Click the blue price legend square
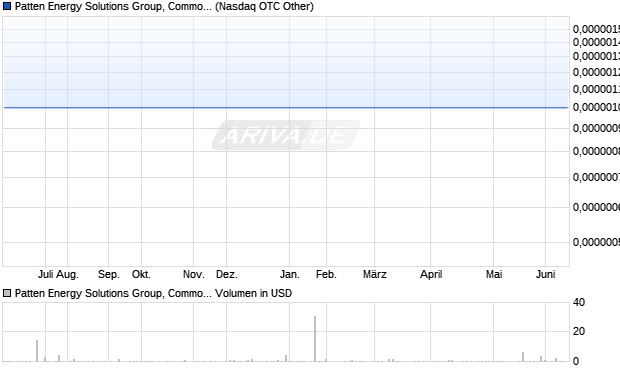Viewport: 620px width, 371px height. pyautogui.click(x=7, y=6)
